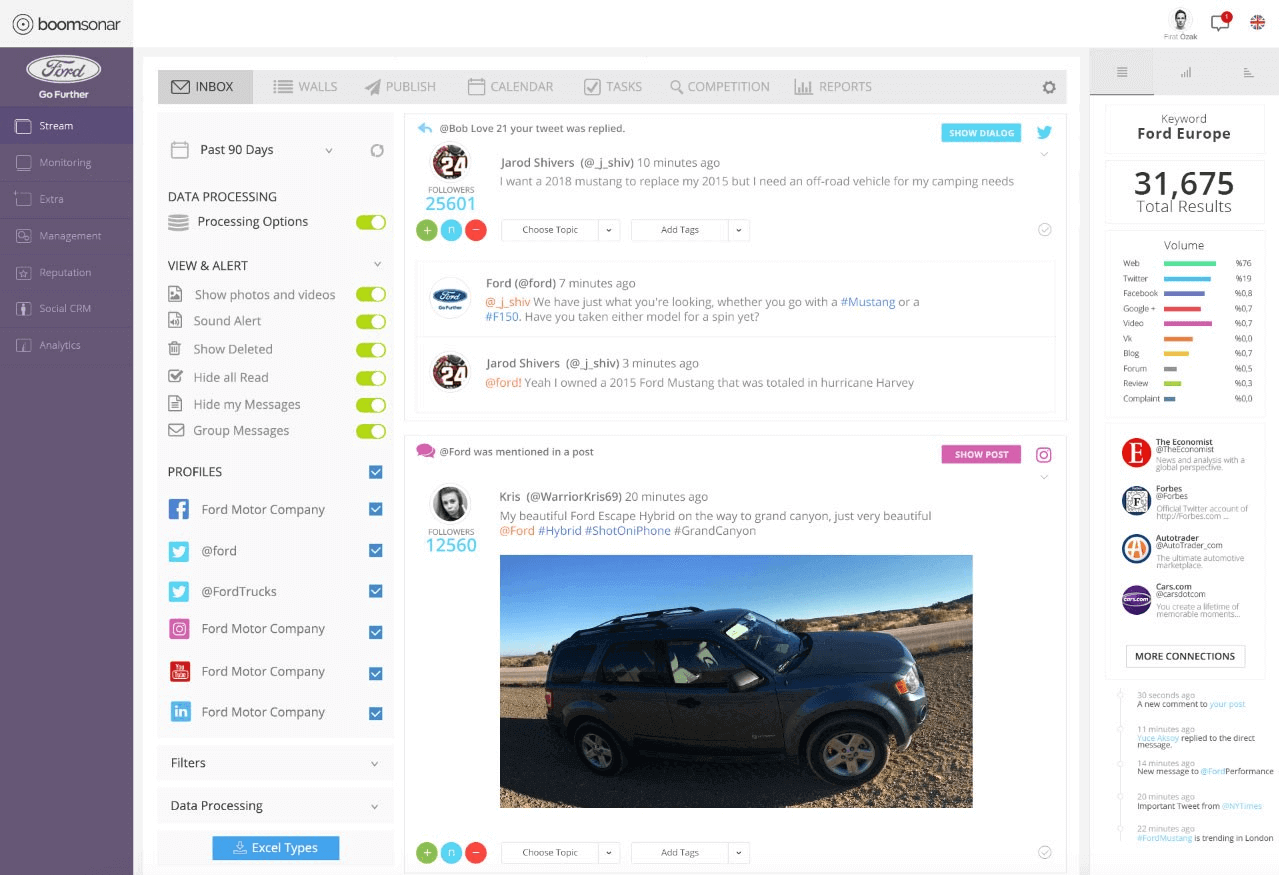The width and height of the screenshot is (1279, 875).
Task: Toggle Hide my Messages switch
Action: tap(371, 405)
